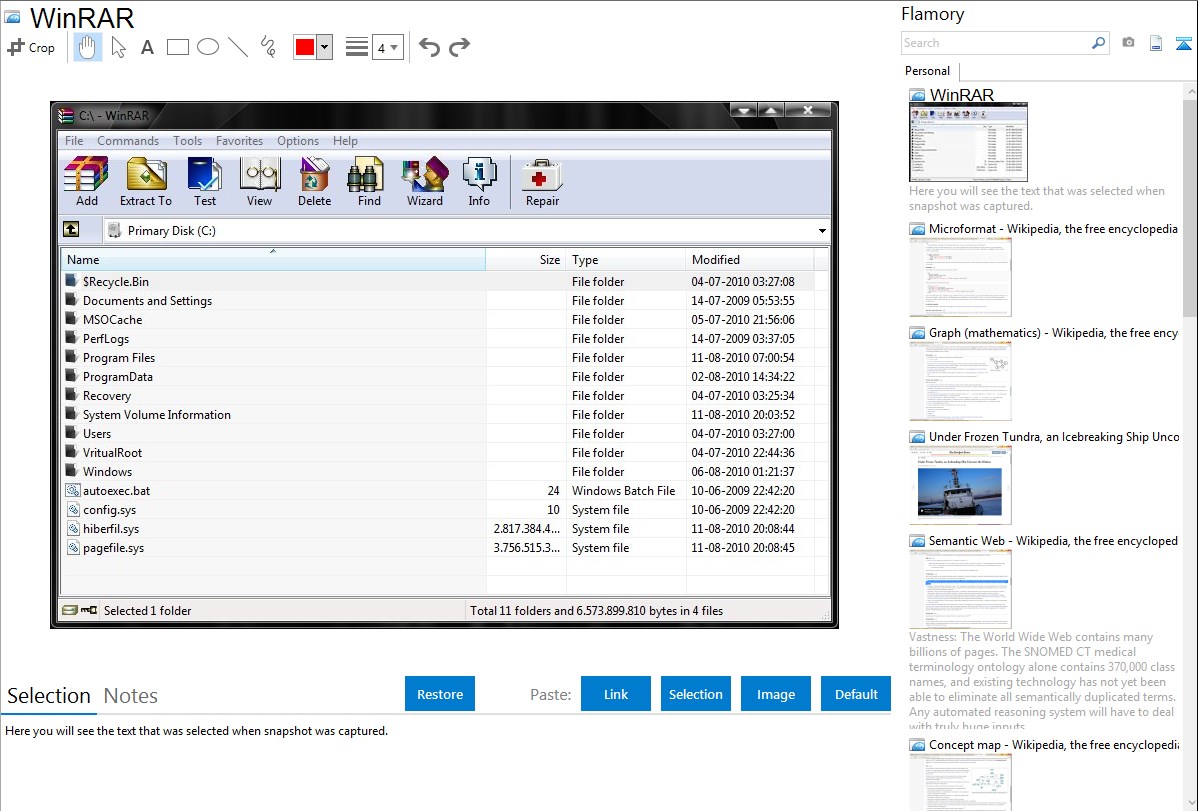
Task: Click the Paste Selection button
Action: coord(695,694)
